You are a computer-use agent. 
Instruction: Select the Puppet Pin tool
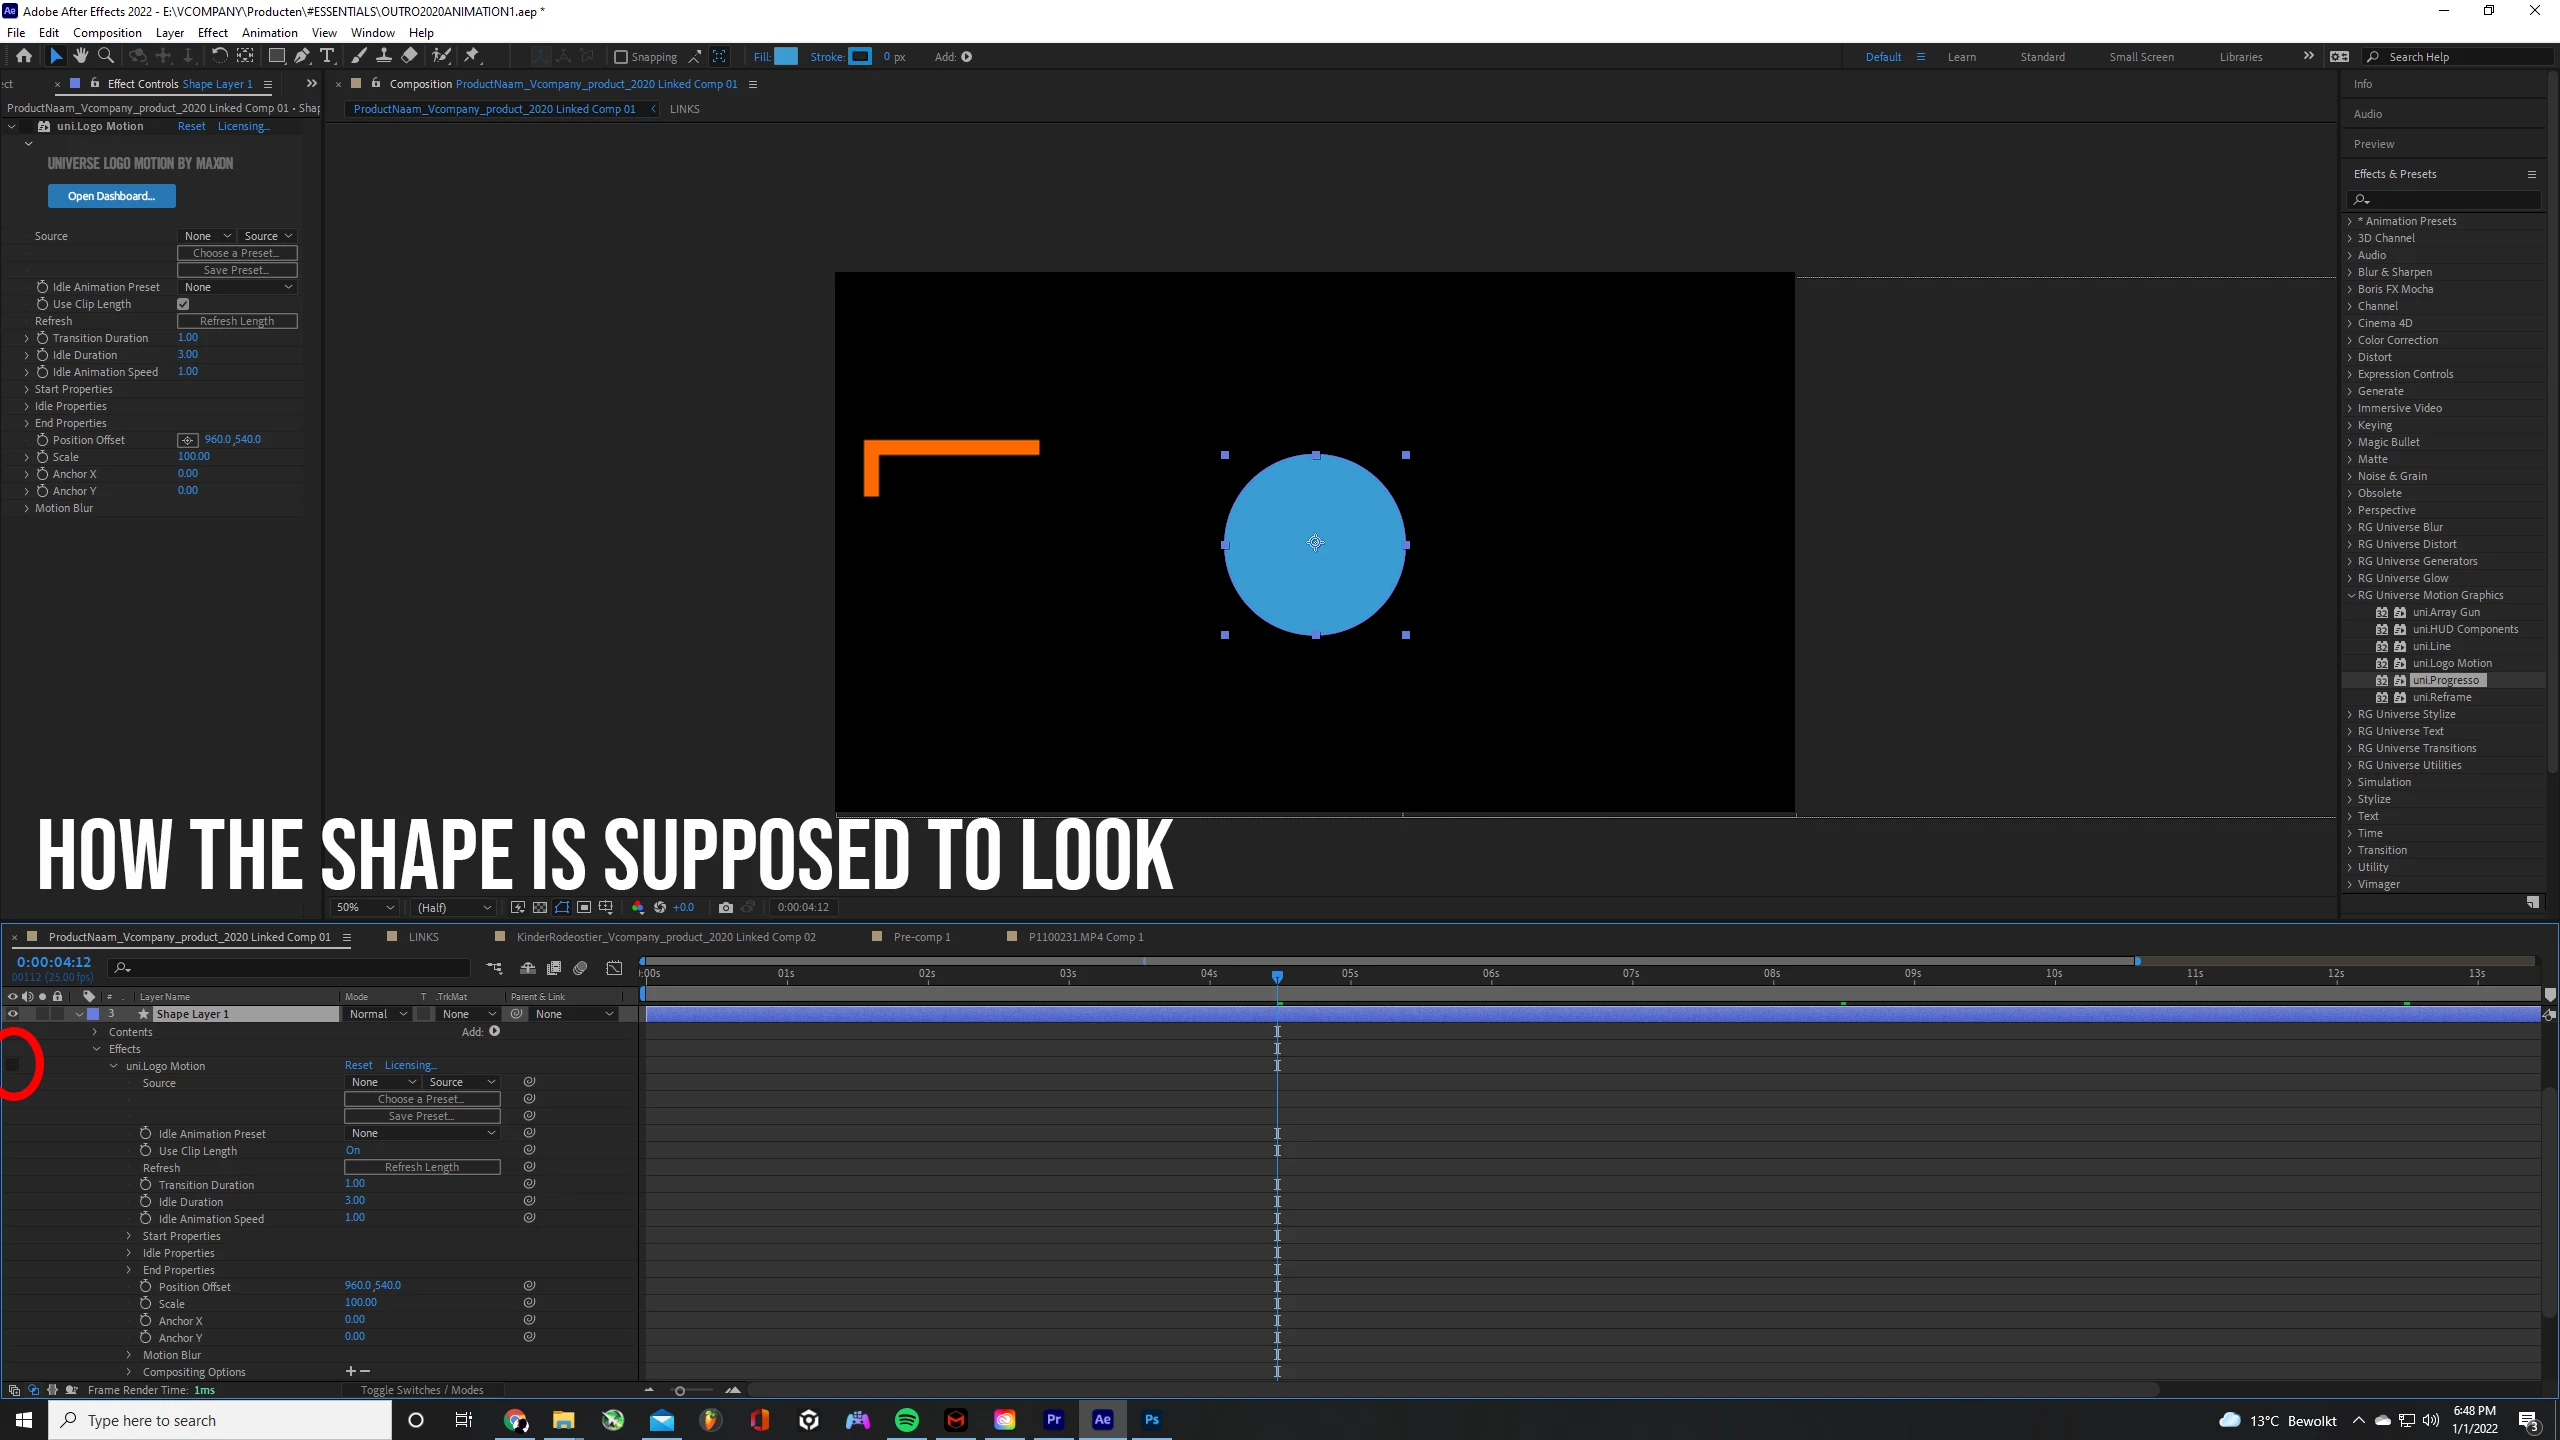click(472, 56)
